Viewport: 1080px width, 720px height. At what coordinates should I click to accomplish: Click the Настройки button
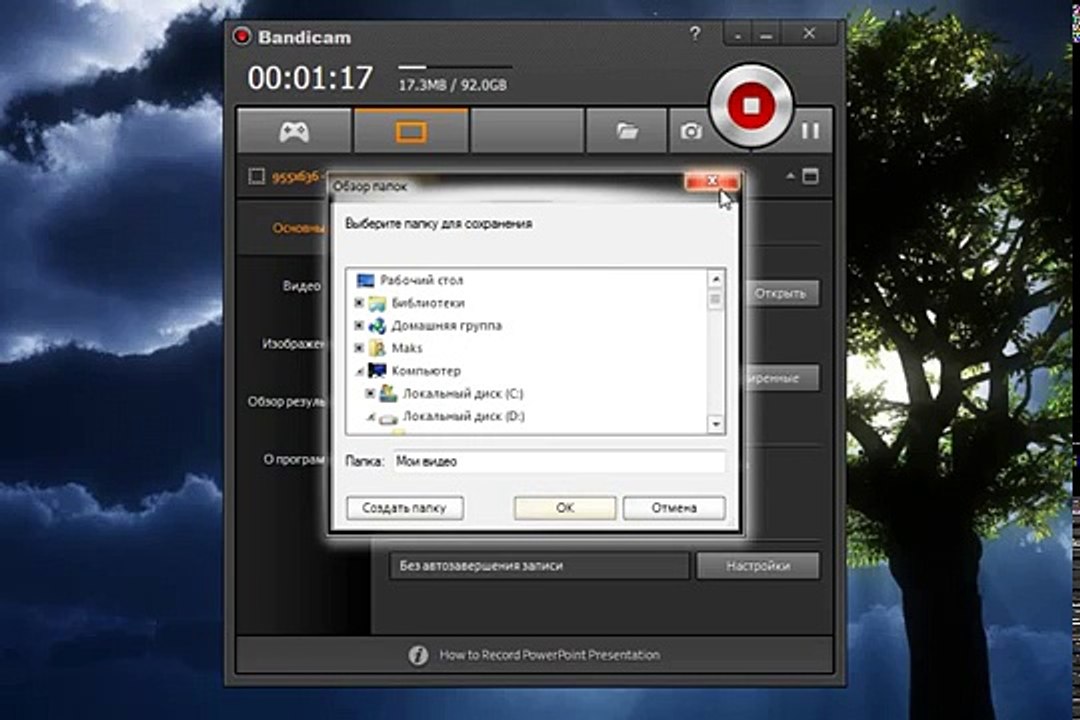point(758,566)
